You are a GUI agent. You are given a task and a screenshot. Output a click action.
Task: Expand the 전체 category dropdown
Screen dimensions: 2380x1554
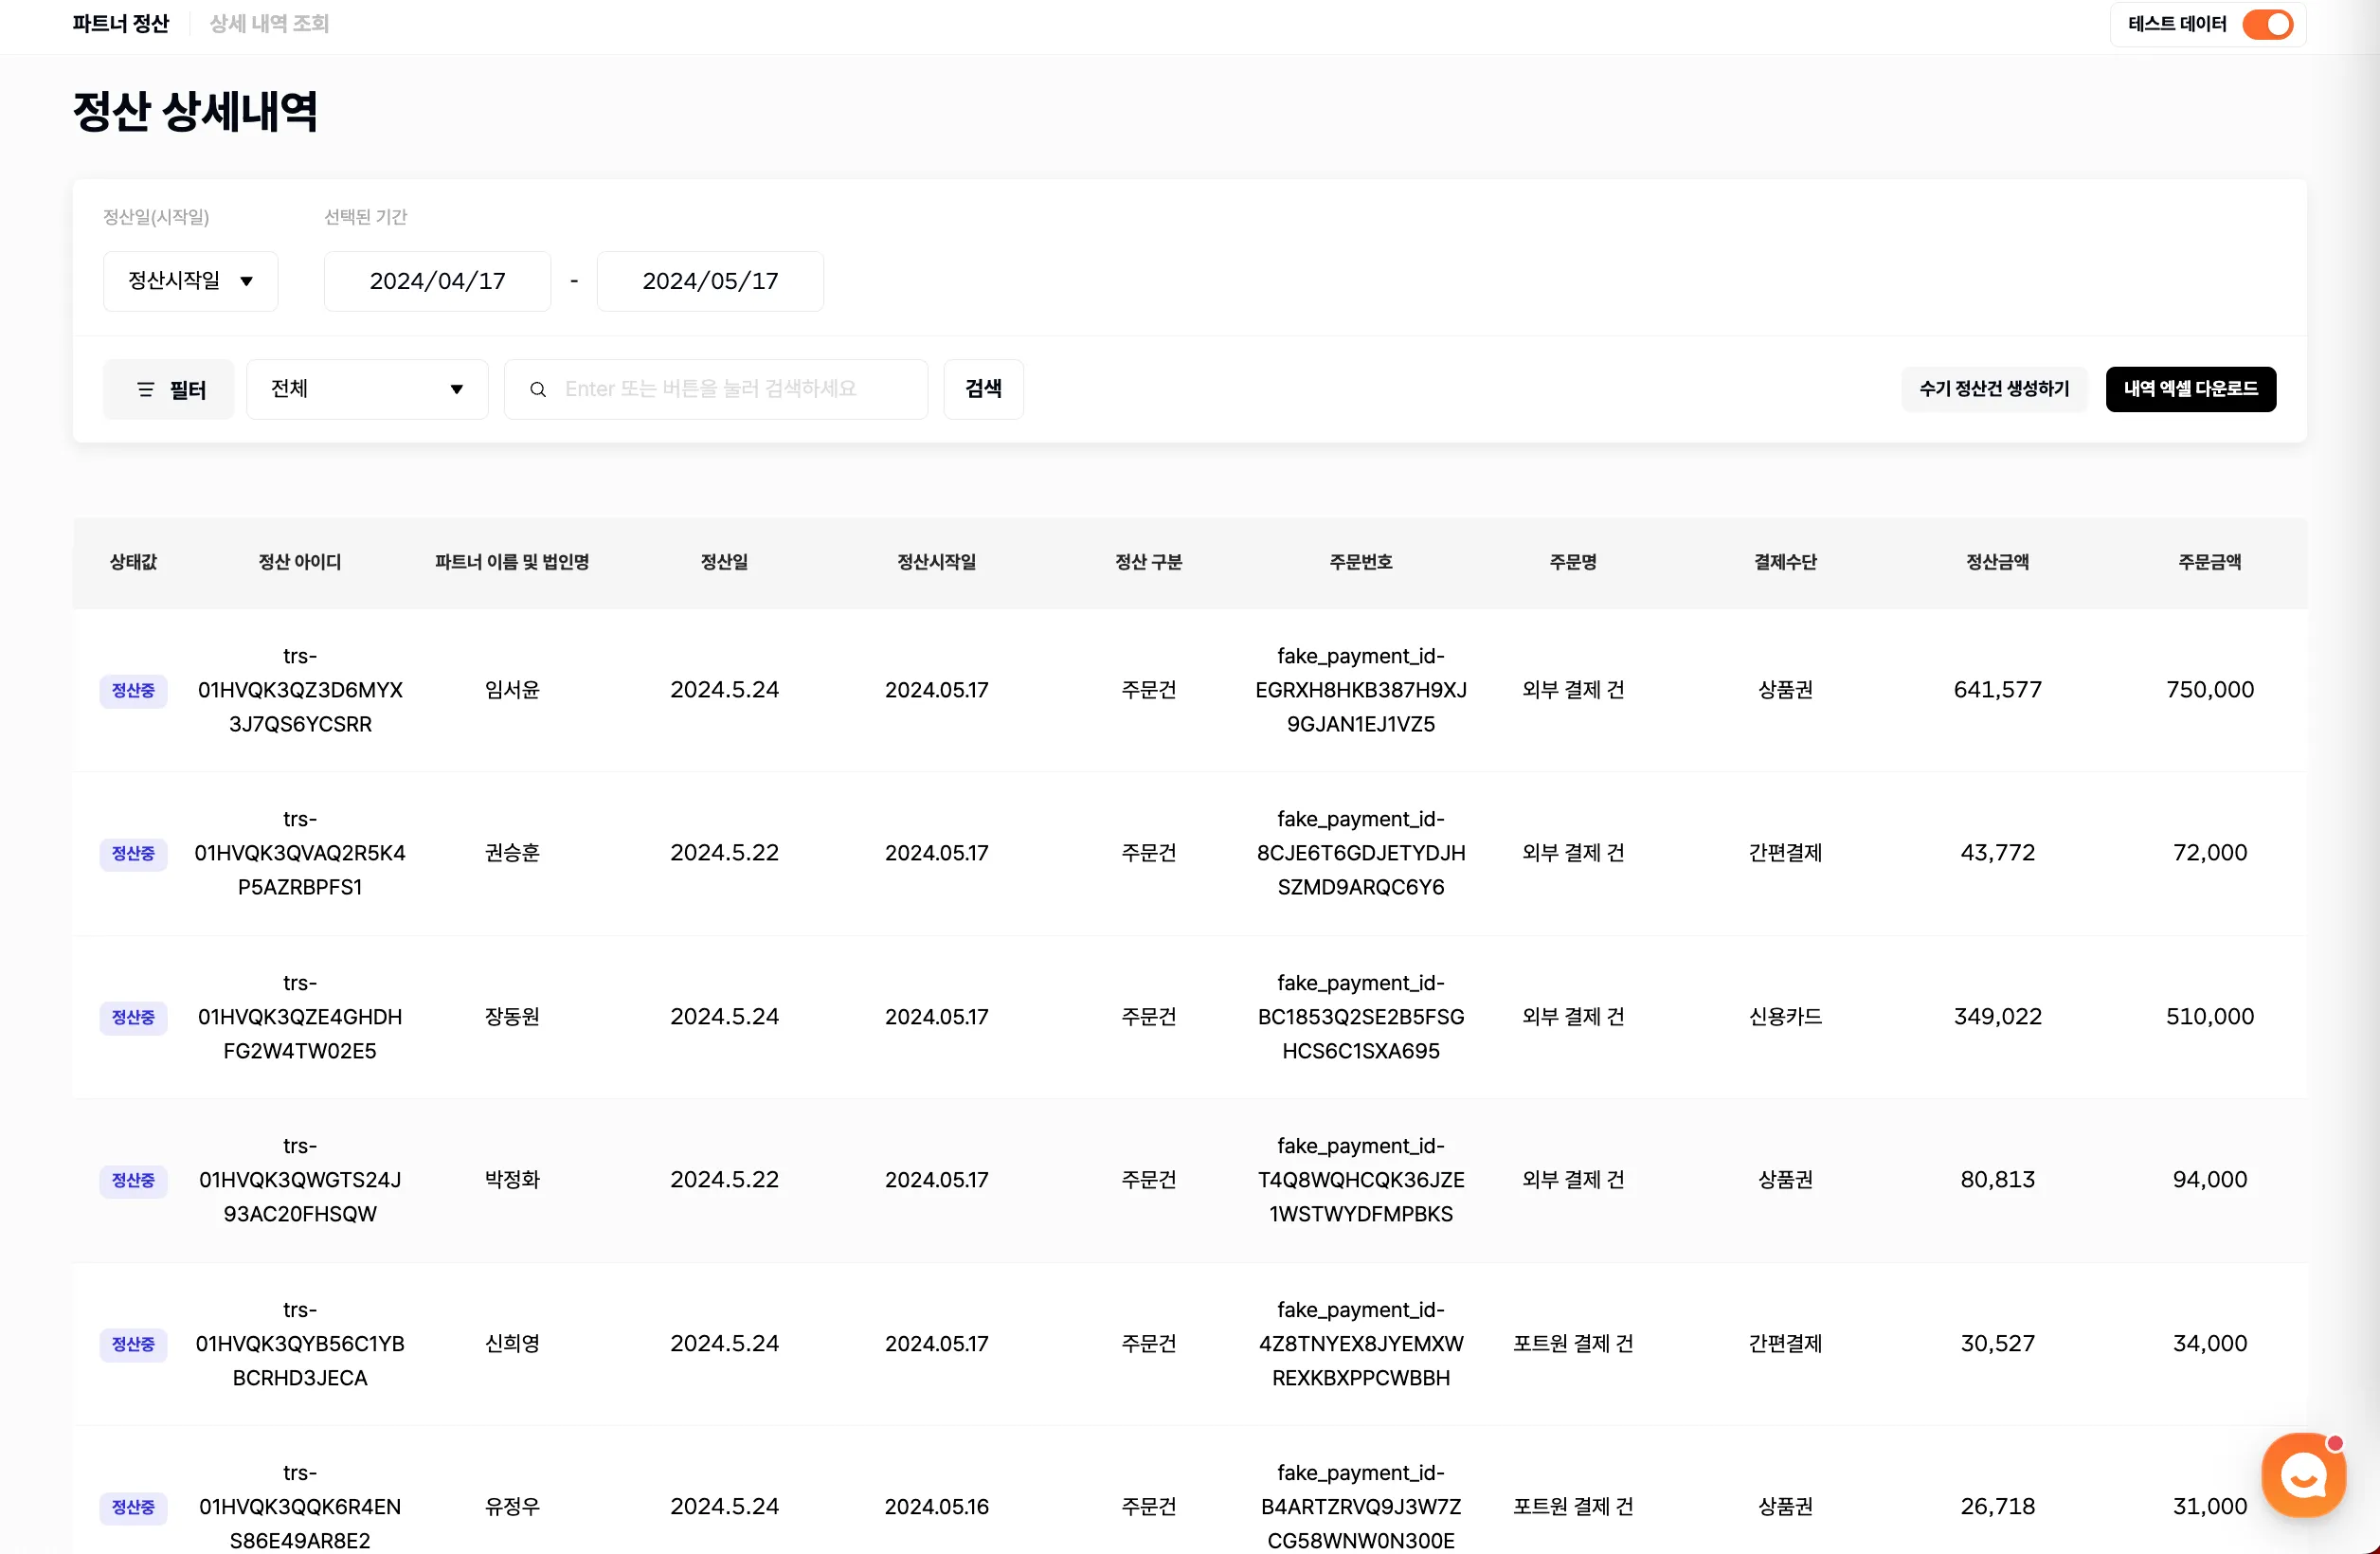click(367, 389)
